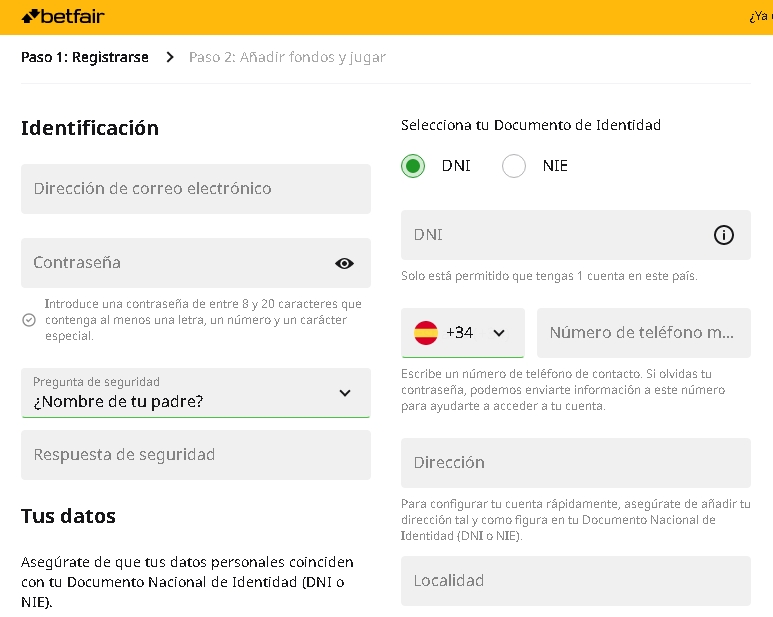Open the DNI info icon
This screenshot has height=617, width=773.
tap(724, 235)
